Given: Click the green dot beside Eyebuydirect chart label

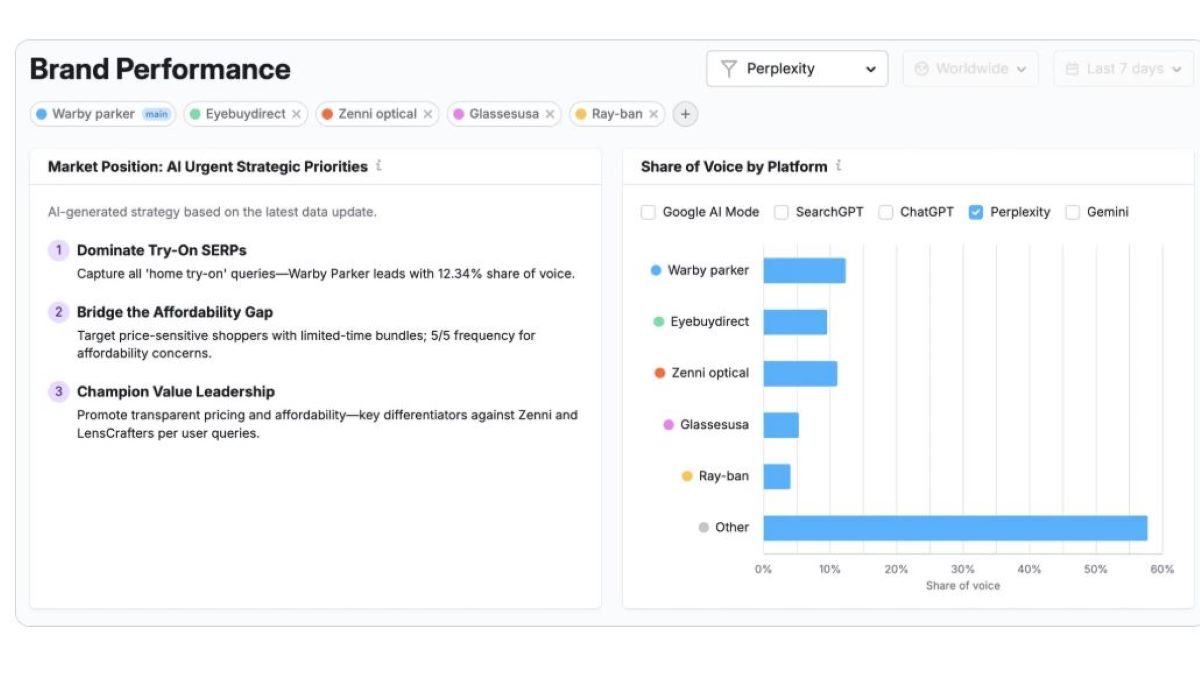Looking at the screenshot, I should [658, 322].
